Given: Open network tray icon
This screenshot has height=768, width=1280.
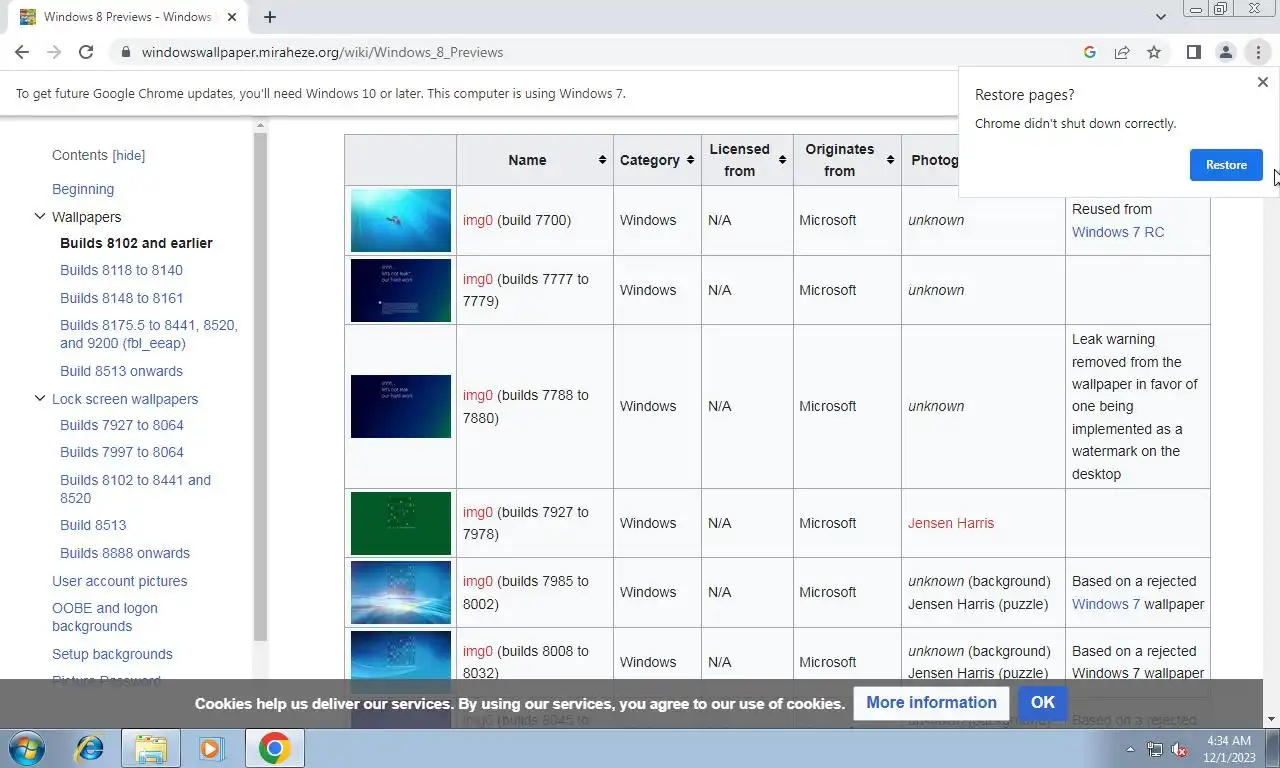Looking at the screenshot, I should click(x=1155, y=749).
